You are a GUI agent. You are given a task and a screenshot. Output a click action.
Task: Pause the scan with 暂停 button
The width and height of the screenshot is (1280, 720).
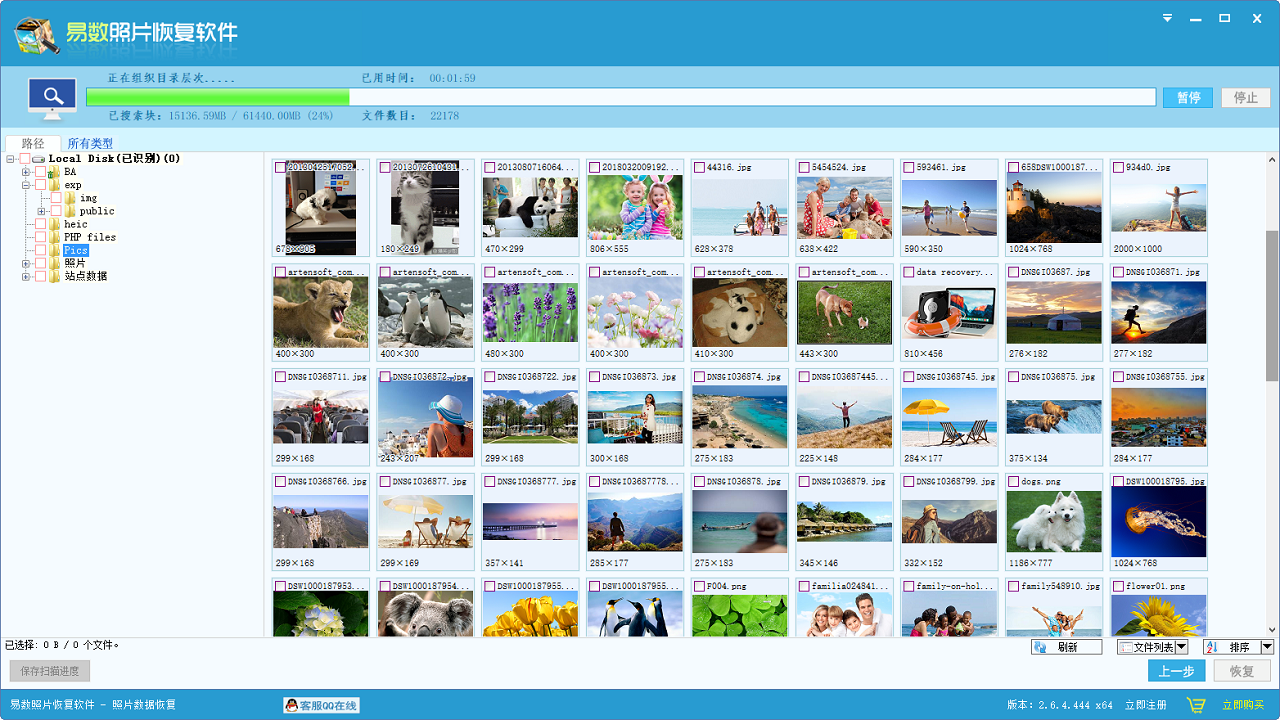[1187, 98]
